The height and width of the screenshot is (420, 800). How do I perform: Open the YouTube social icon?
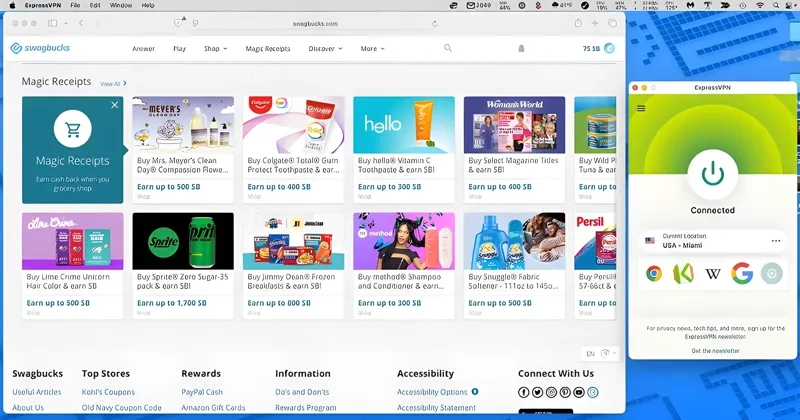(x=579, y=392)
